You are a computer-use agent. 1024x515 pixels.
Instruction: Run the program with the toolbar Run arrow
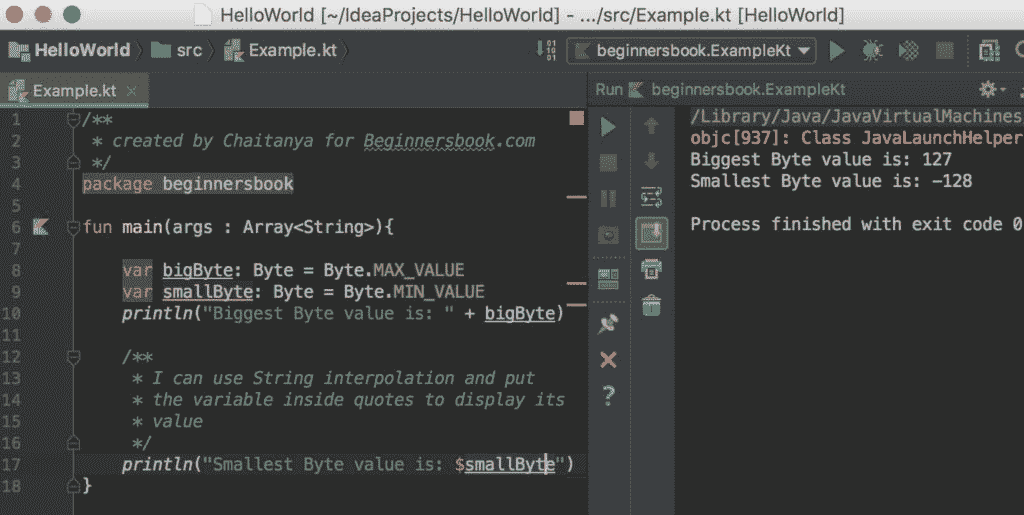tap(837, 50)
